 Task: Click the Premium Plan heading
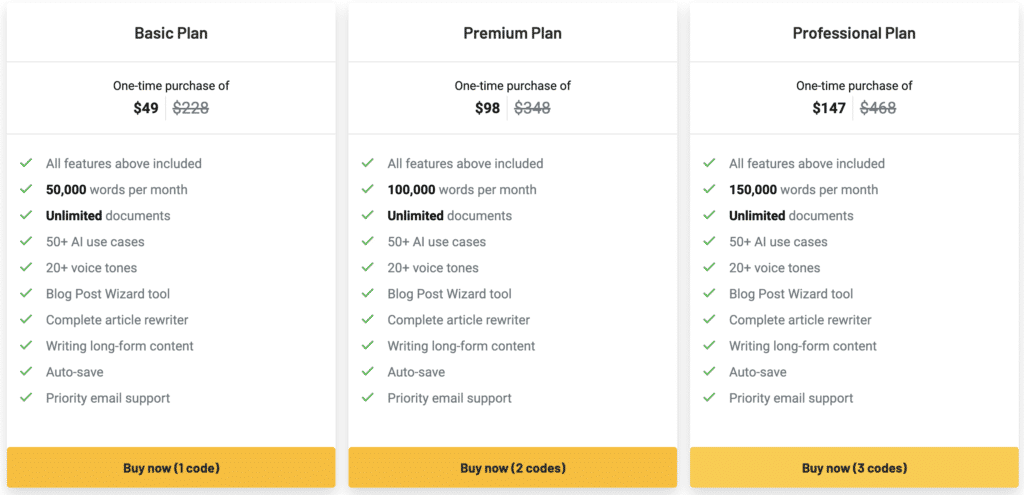(512, 33)
